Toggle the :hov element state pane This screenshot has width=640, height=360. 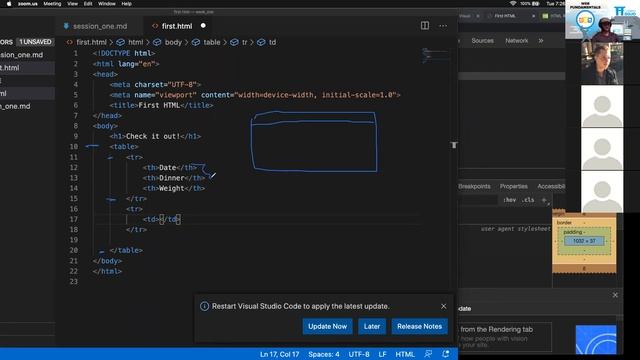tap(509, 200)
